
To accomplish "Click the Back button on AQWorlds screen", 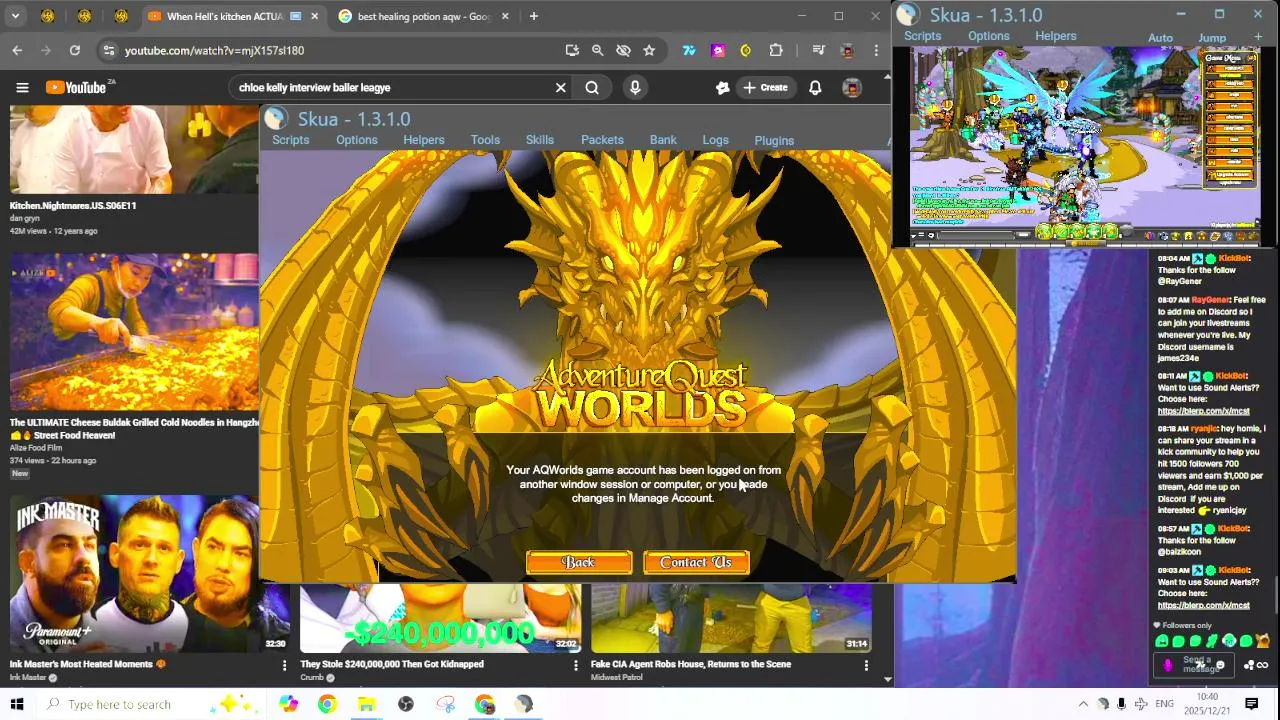I will 579,563.
